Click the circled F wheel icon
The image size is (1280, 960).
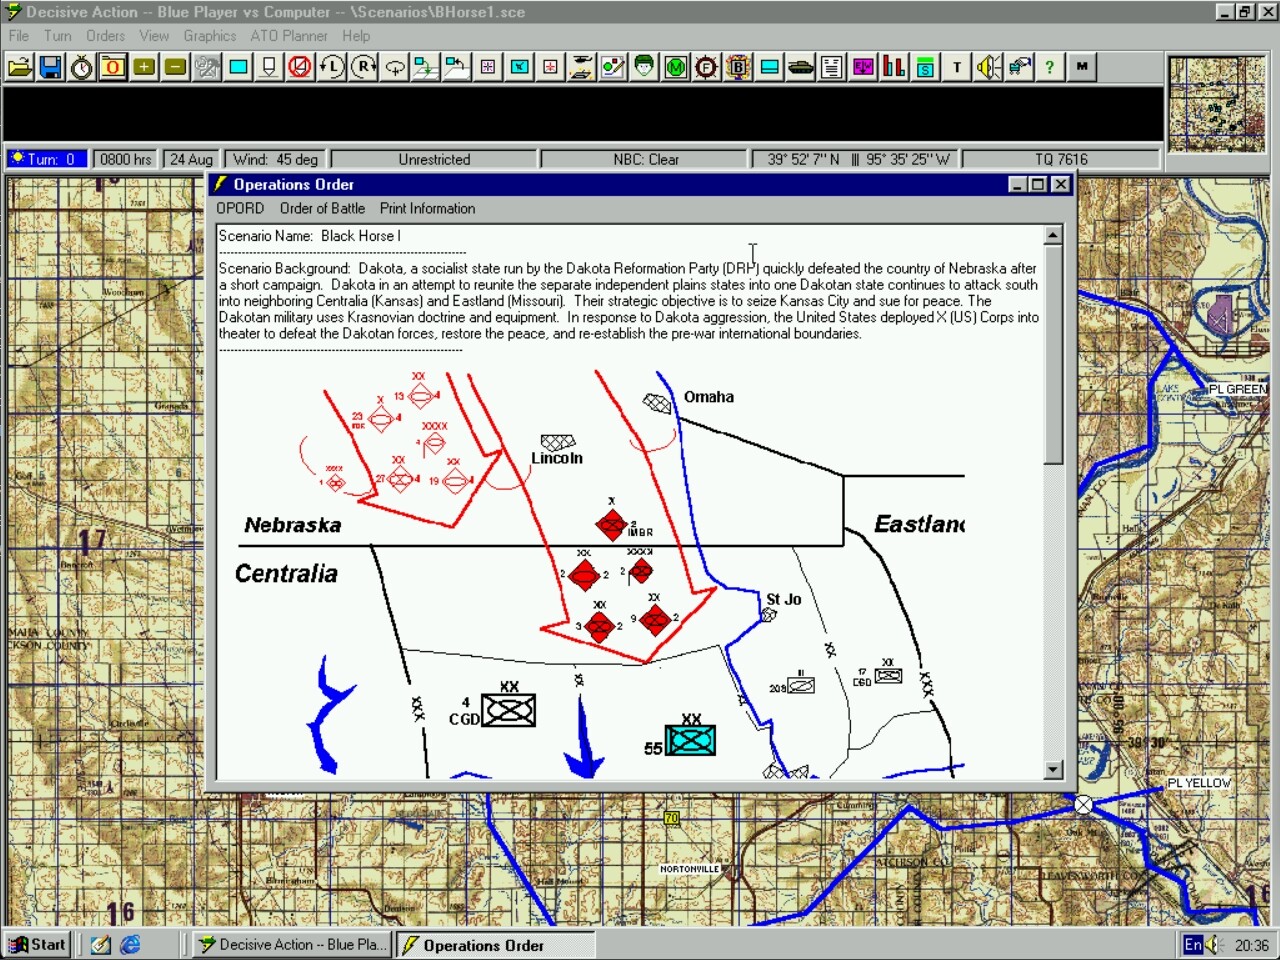707,67
